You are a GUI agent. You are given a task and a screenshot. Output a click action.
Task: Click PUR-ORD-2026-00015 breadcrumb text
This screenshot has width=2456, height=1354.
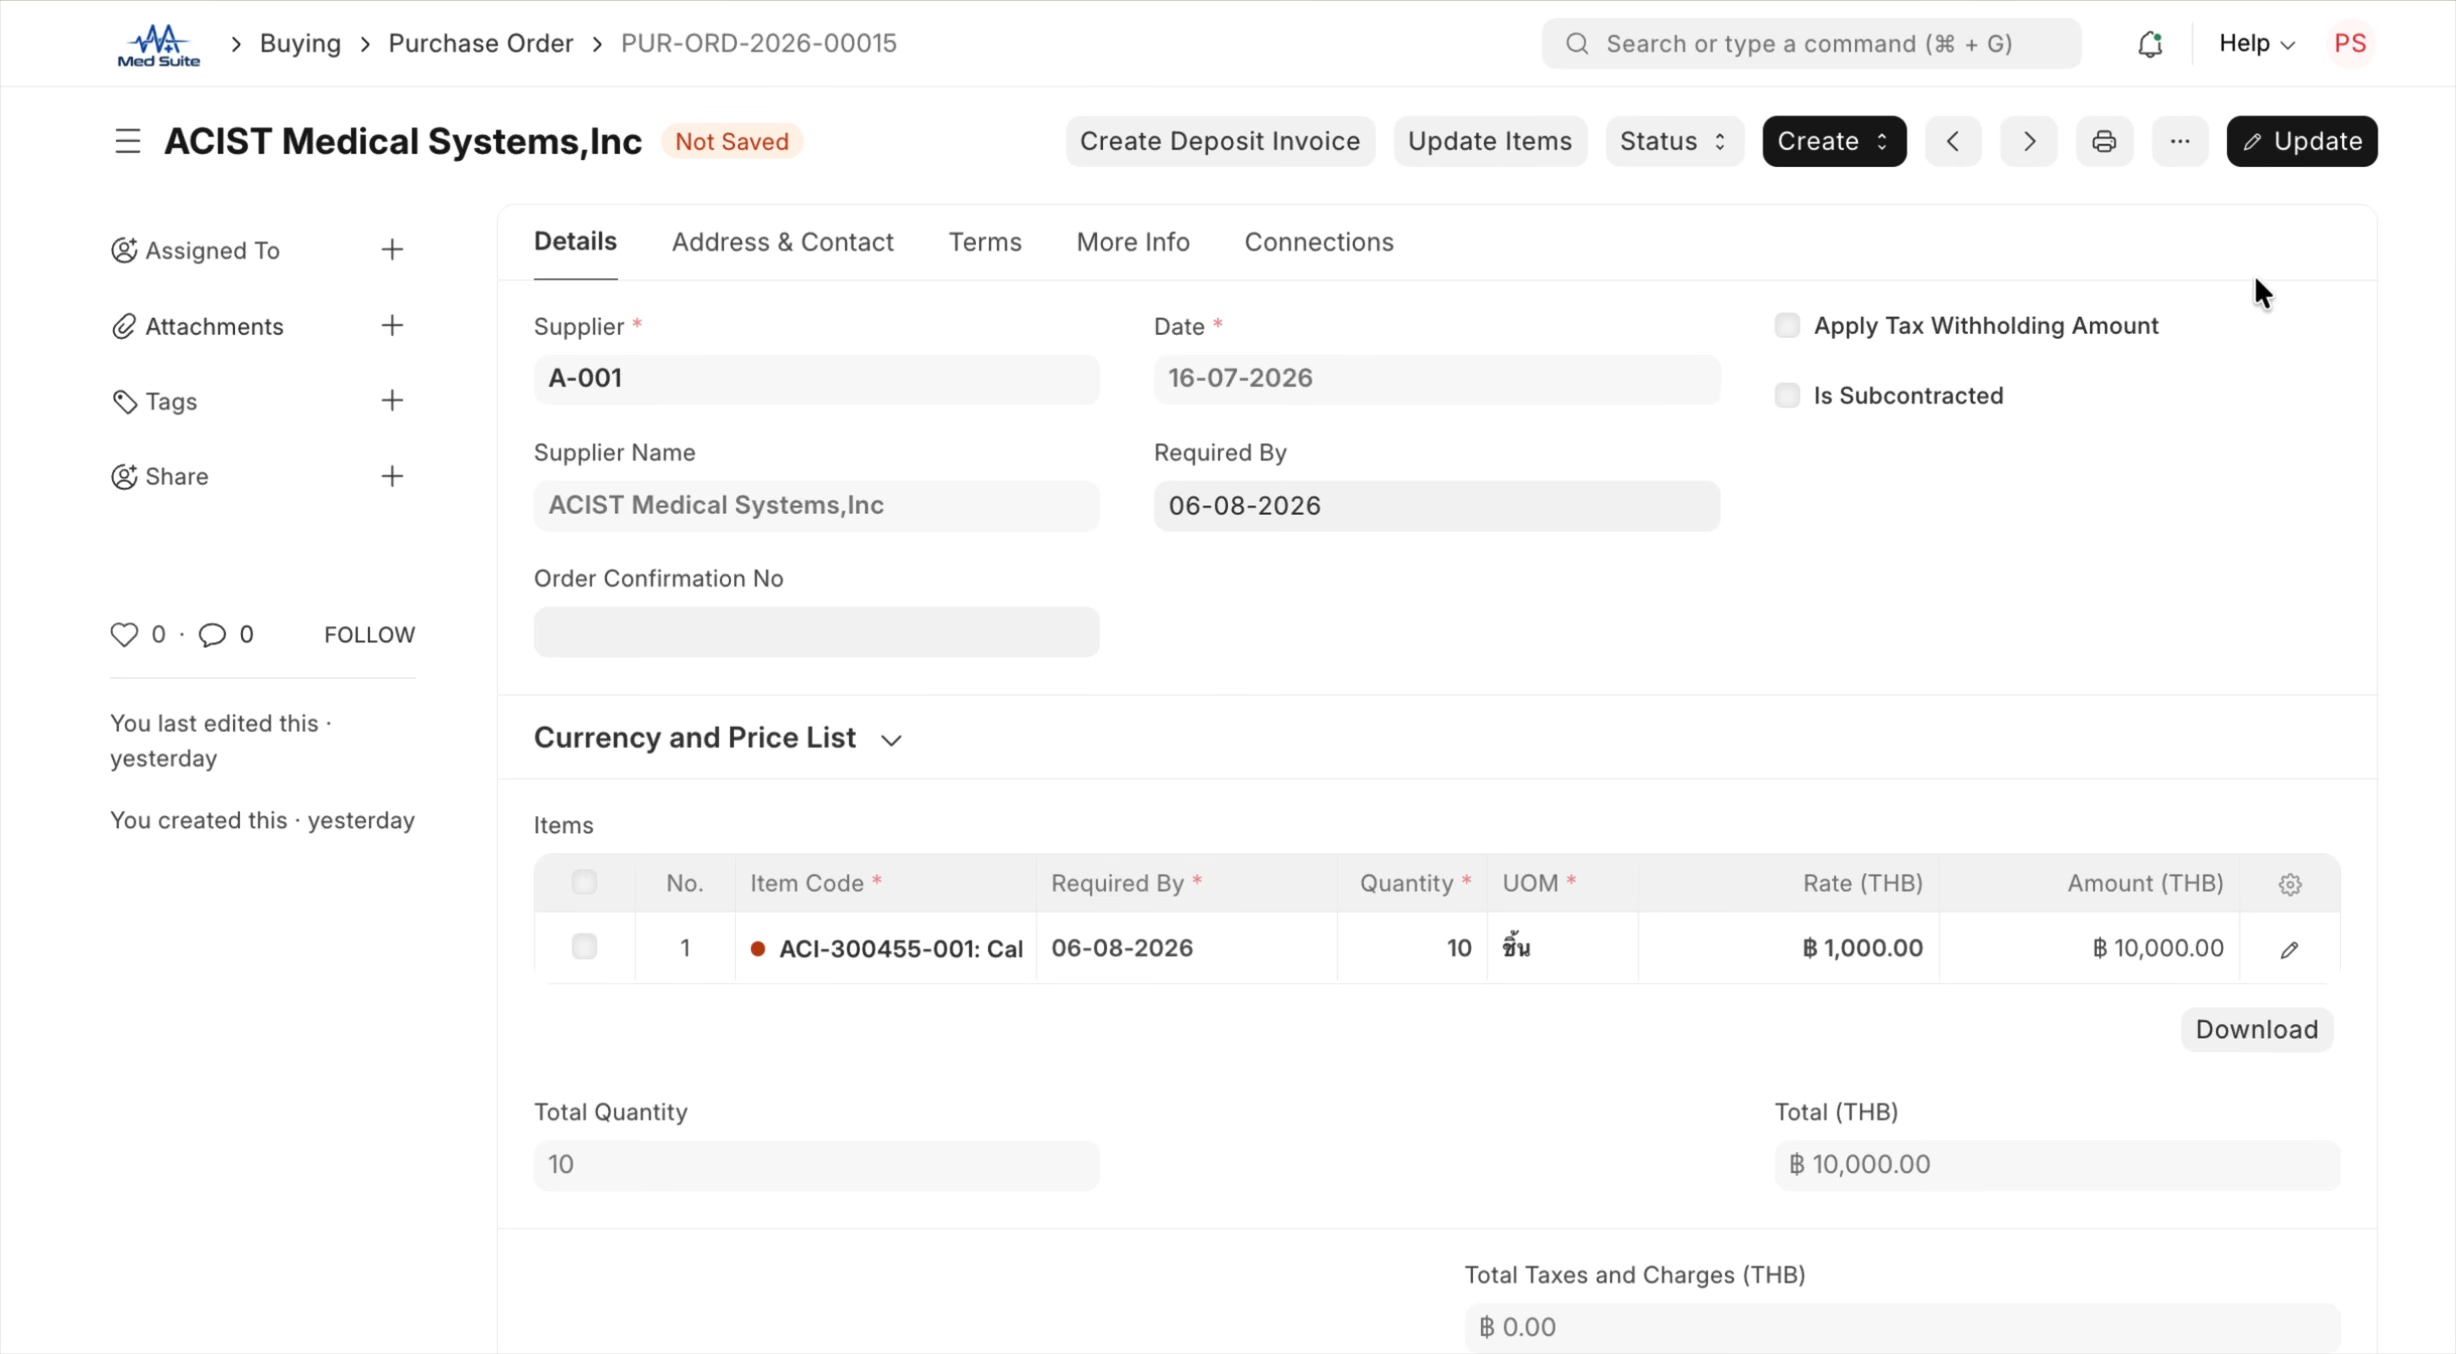coord(759,44)
